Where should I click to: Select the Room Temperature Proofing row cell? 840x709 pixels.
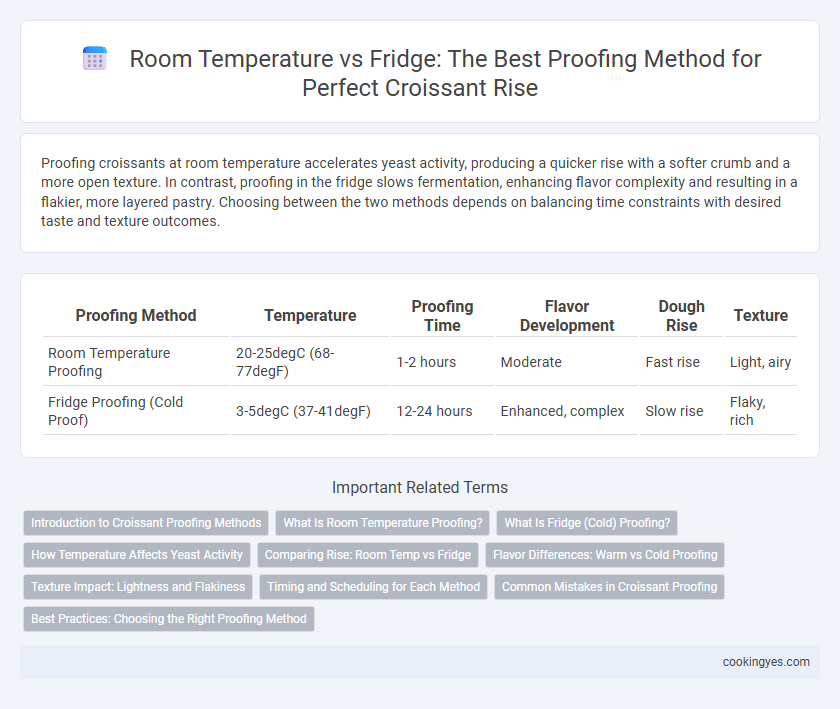[x=136, y=362]
